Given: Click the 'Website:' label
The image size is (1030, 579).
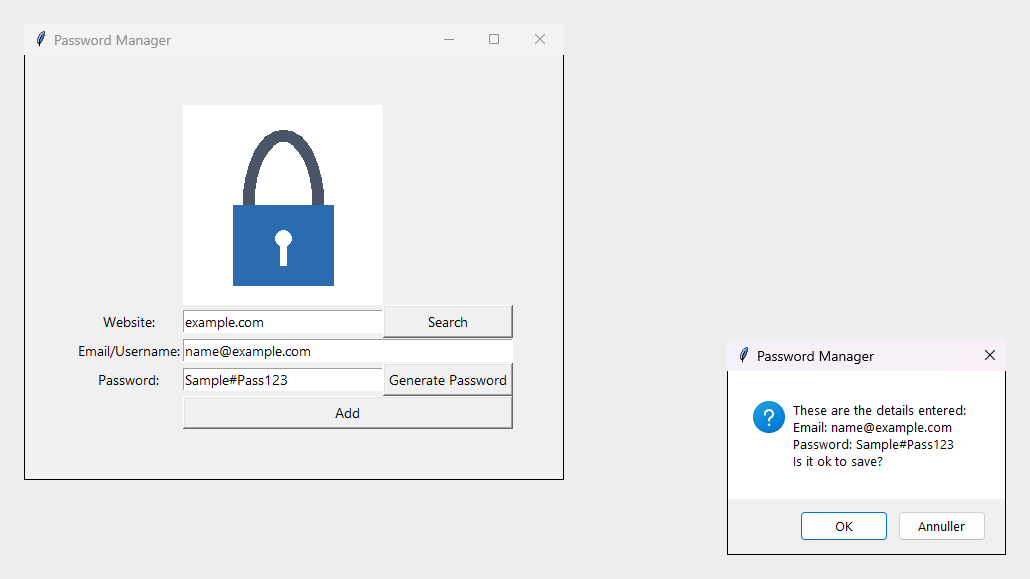Looking at the screenshot, I should click(x=129, y=323).
